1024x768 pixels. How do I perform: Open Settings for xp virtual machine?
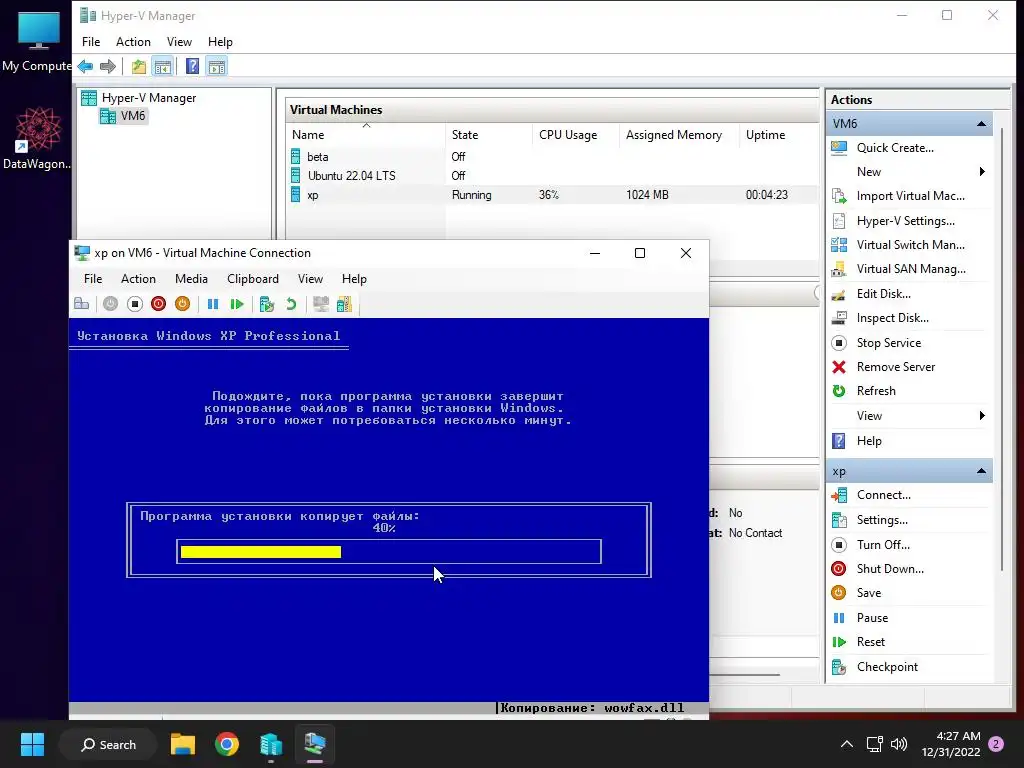pyautogui.click(x=882, y=520)
